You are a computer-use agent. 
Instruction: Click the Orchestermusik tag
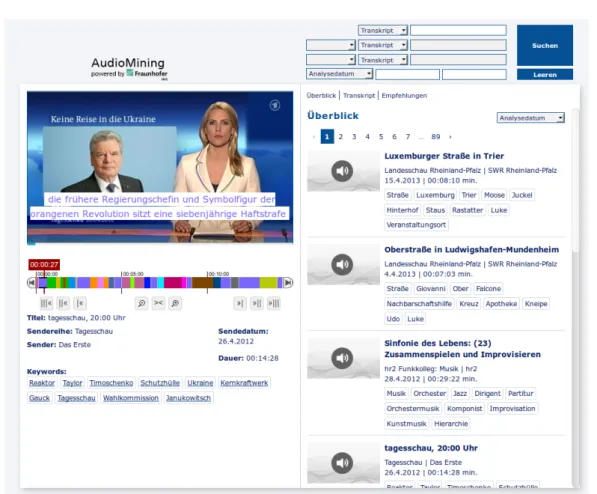coord(413,409)
